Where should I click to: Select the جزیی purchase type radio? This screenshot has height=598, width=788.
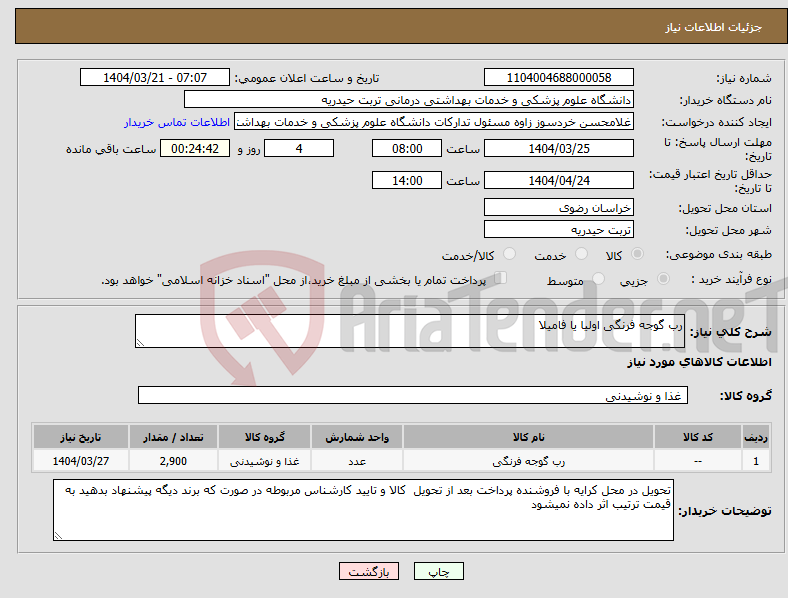pos(663,278)
